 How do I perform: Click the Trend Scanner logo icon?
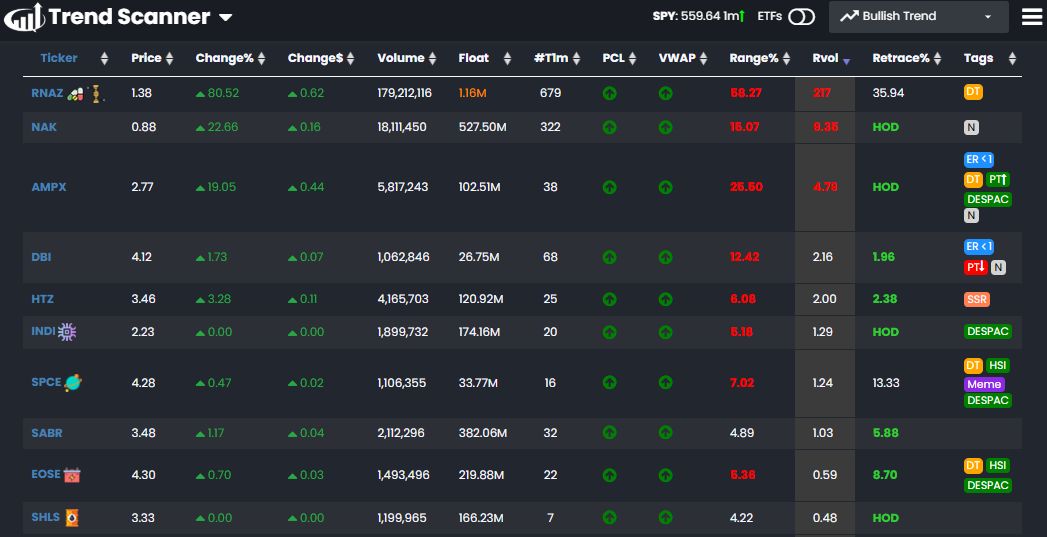23,17
